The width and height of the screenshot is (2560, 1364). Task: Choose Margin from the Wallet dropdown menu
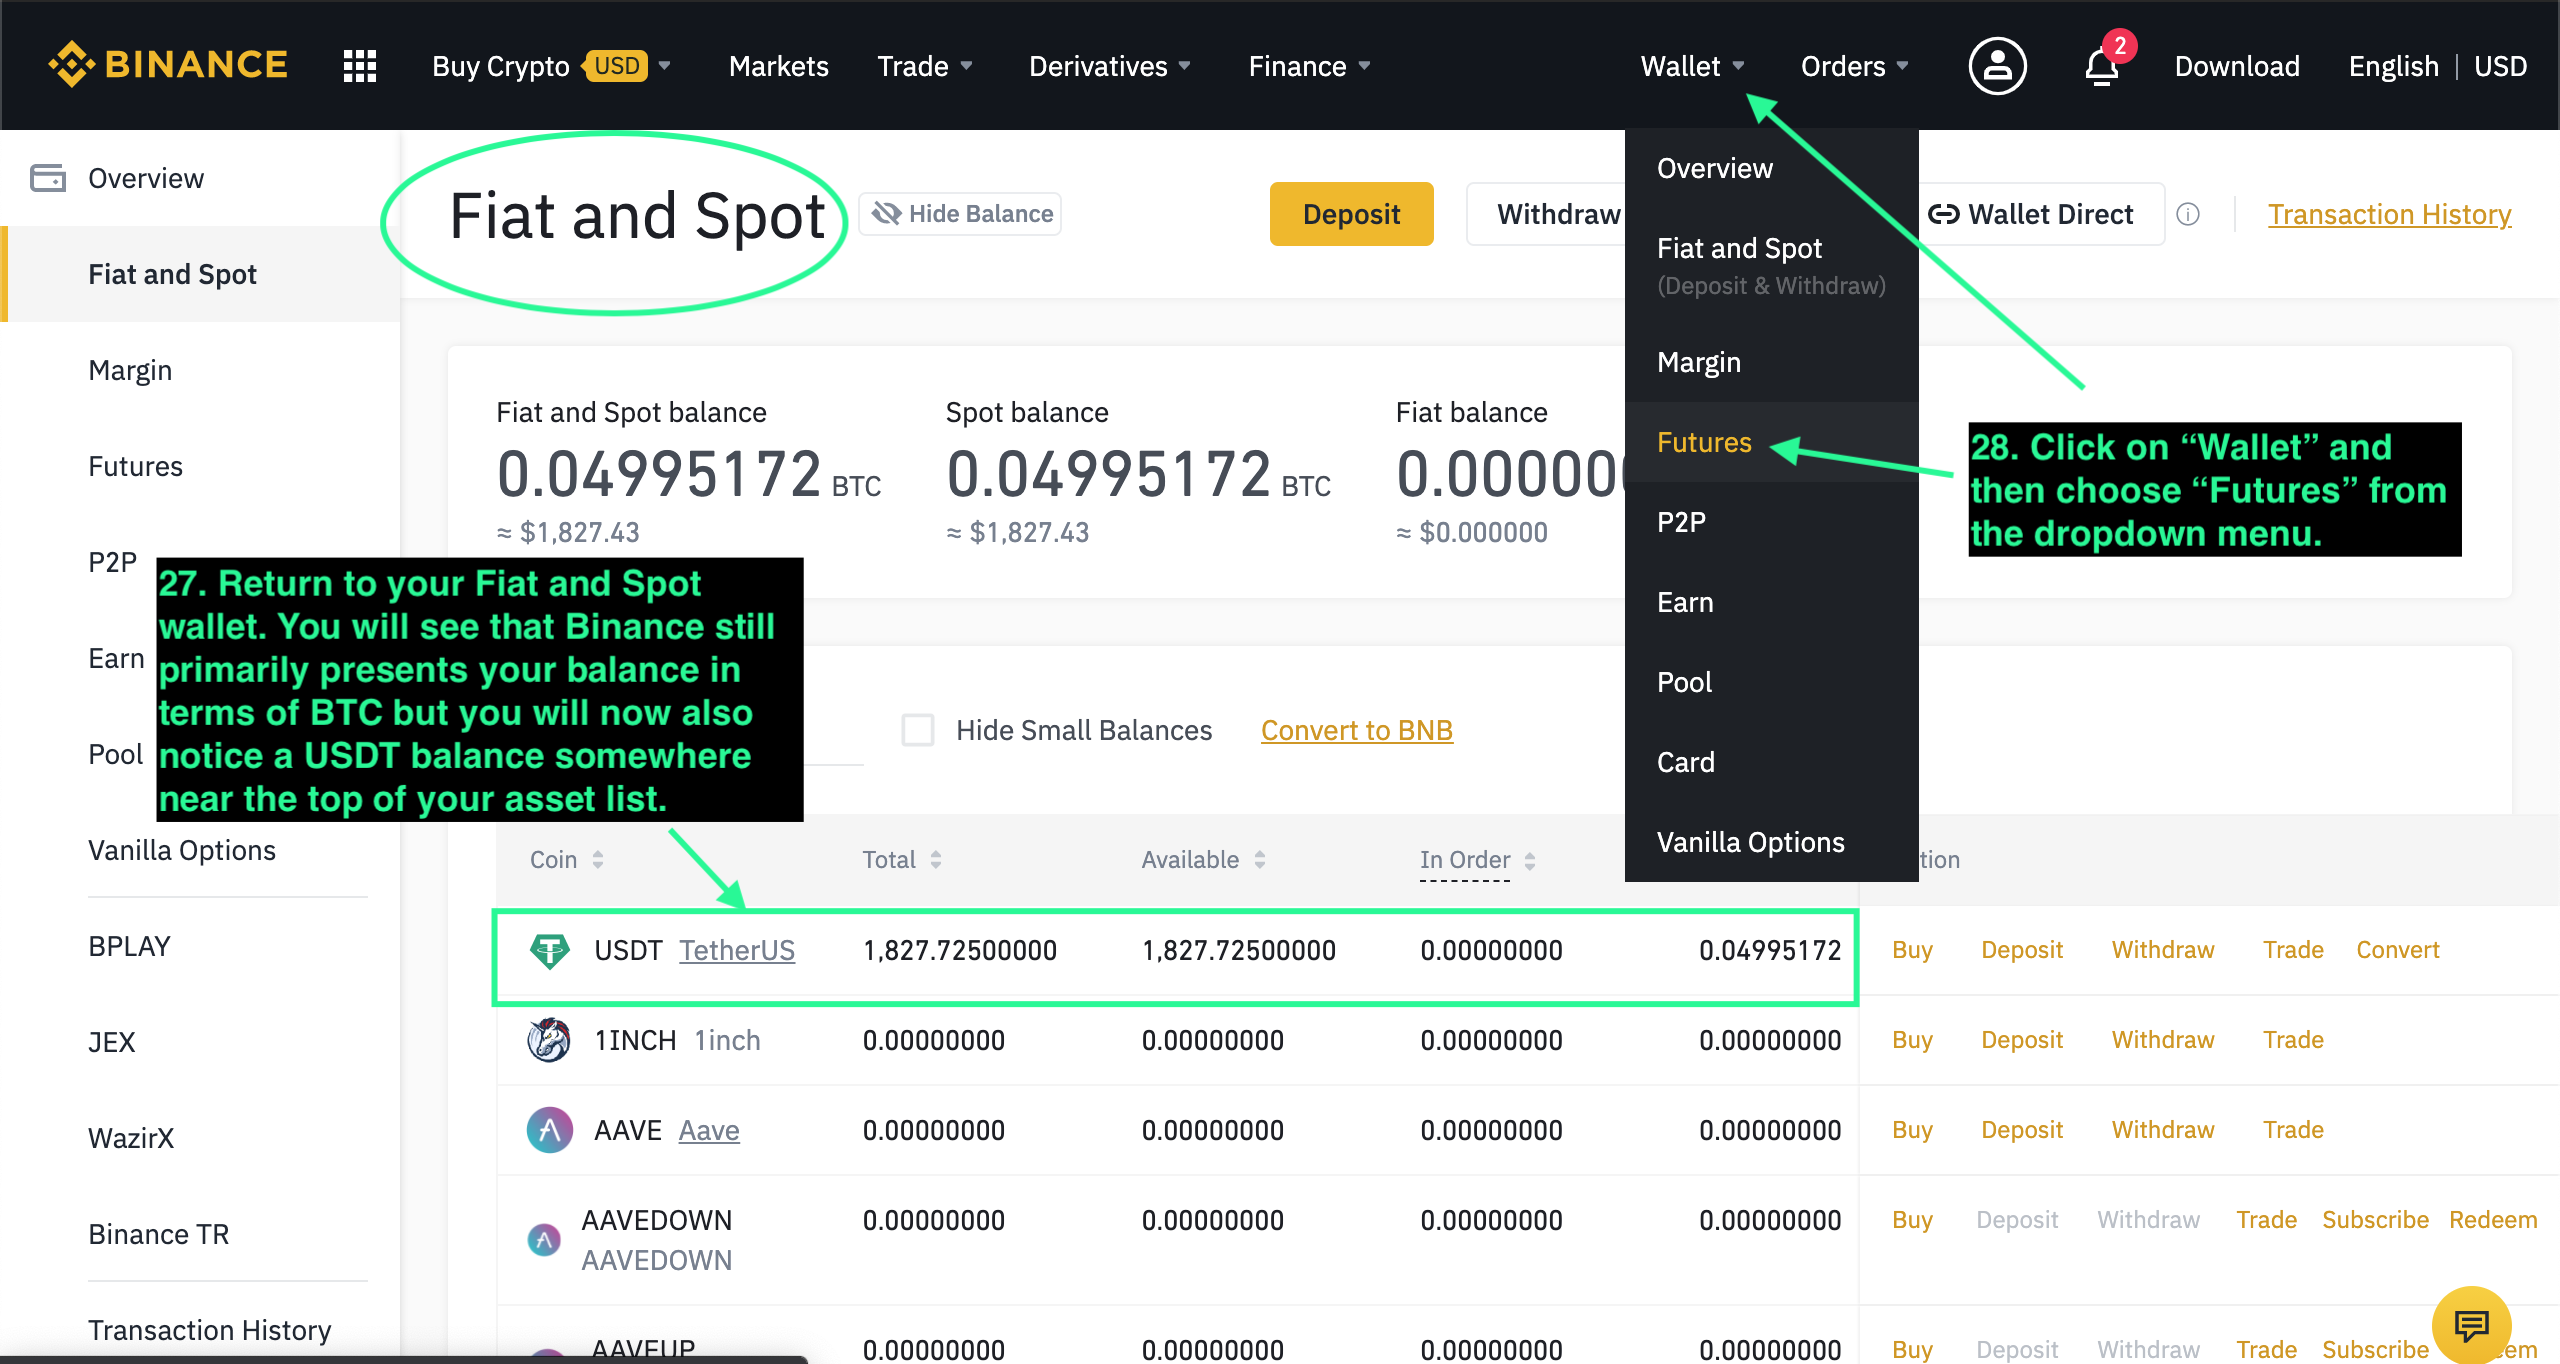coord(1772,362)
